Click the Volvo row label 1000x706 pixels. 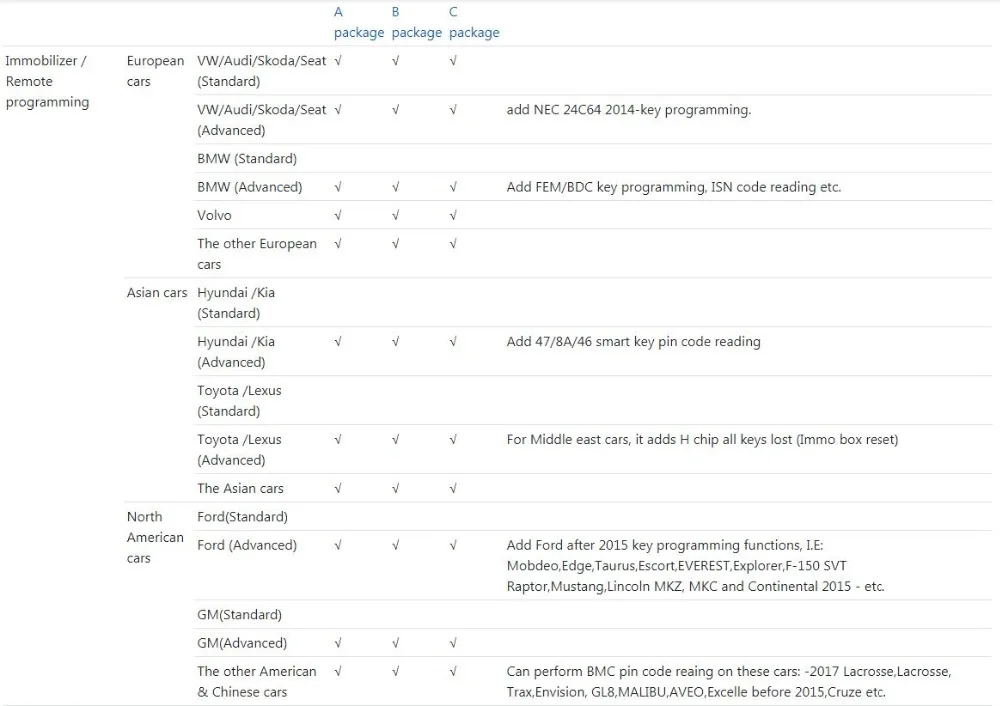(214, 215)
